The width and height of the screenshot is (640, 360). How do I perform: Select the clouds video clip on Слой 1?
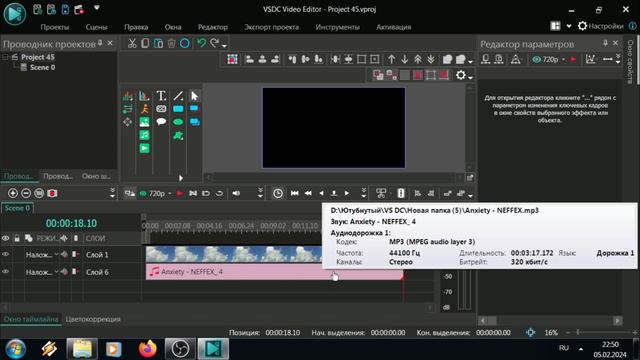coord(234,254)
